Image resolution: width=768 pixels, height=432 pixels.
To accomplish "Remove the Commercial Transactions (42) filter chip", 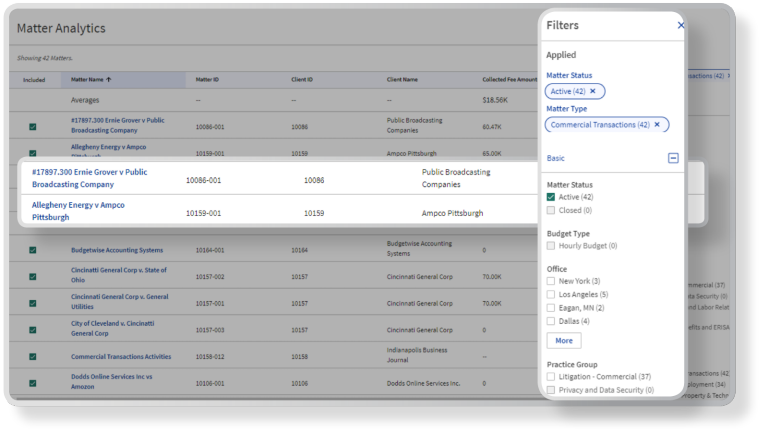I will (x=657, y=125).
